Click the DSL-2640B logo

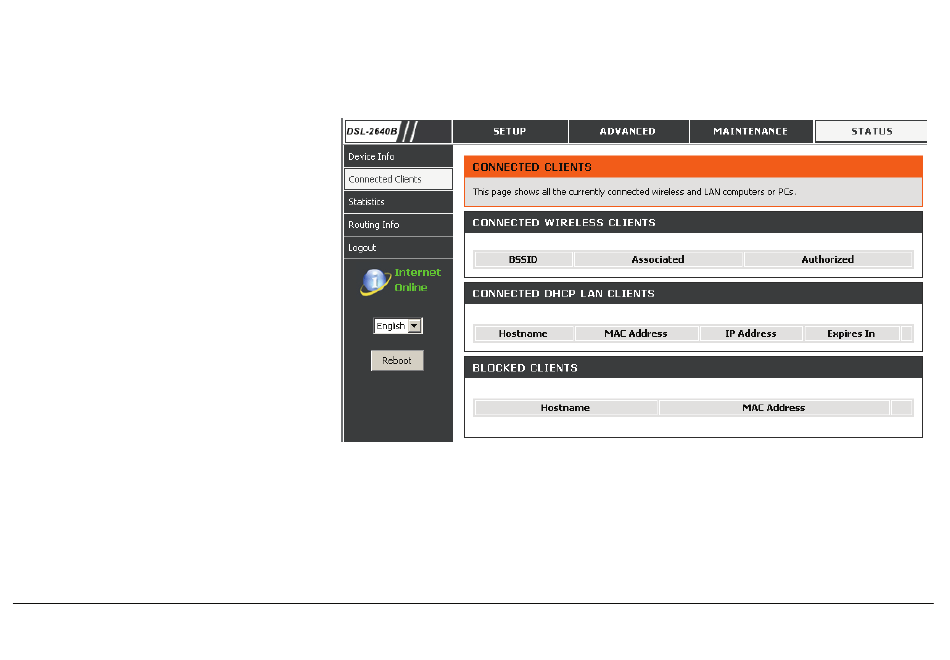372,131
